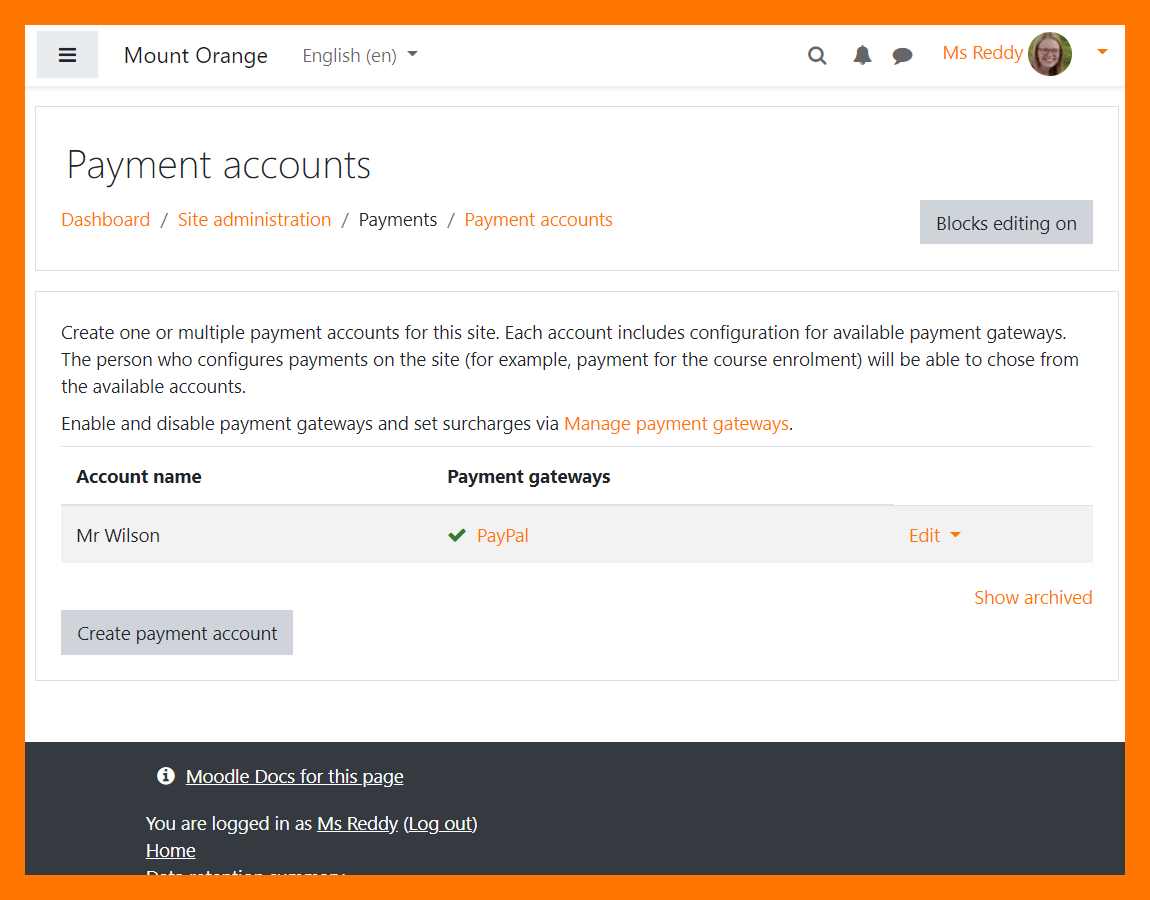The height and width of the screenshot is (900, 1150).
Task: Open the user menu dropdown arrow
Action: point(1102,52)
